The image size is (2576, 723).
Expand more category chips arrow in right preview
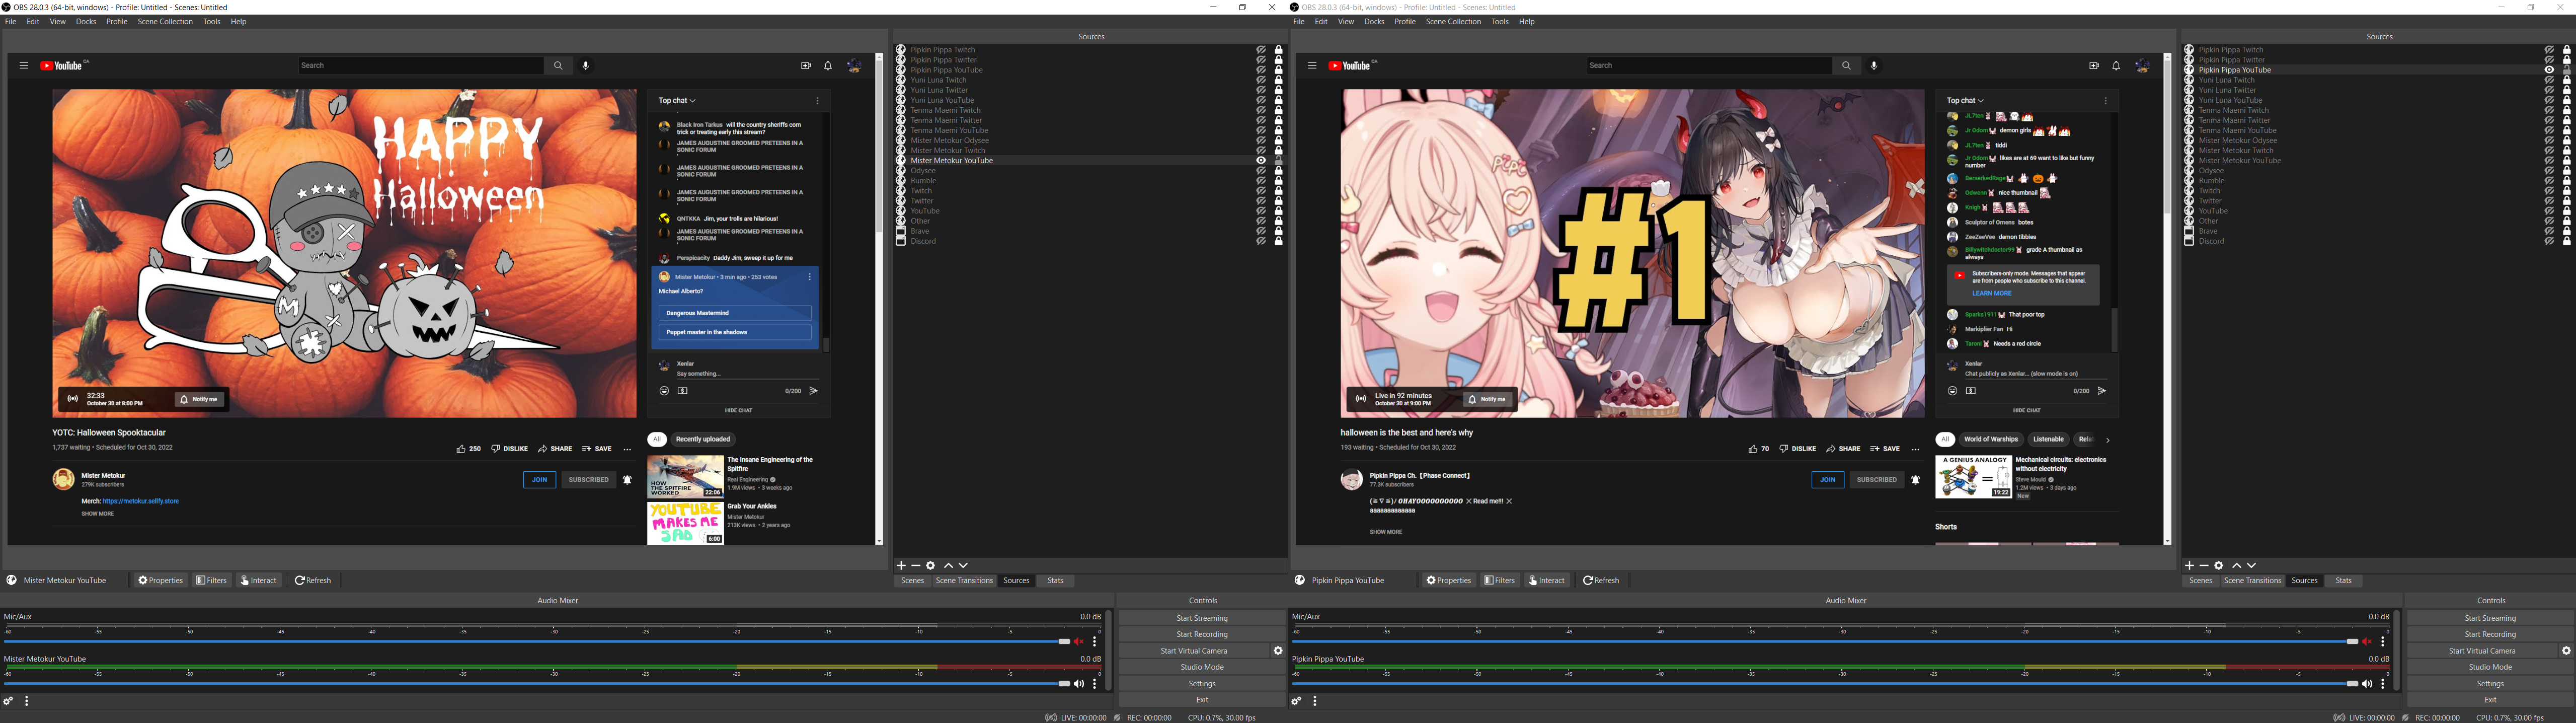click(x=2108, y=440)
